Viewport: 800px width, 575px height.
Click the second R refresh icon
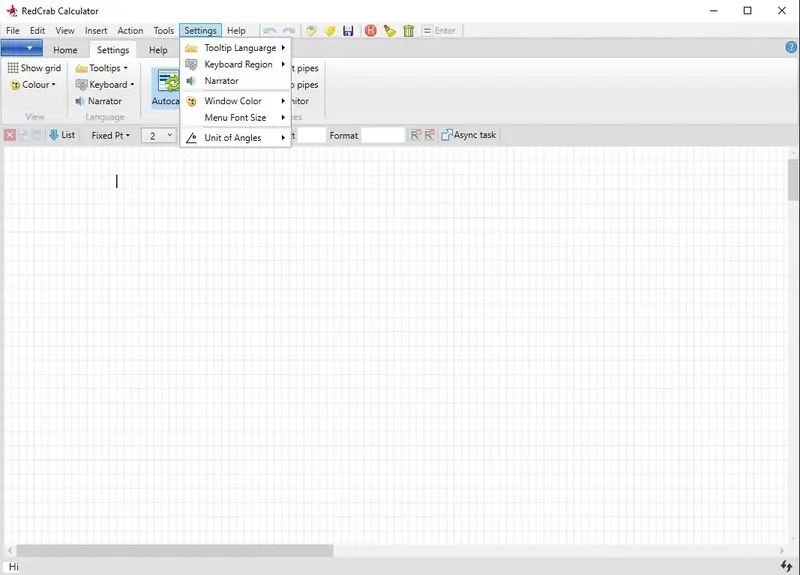[x=430, y=135]
